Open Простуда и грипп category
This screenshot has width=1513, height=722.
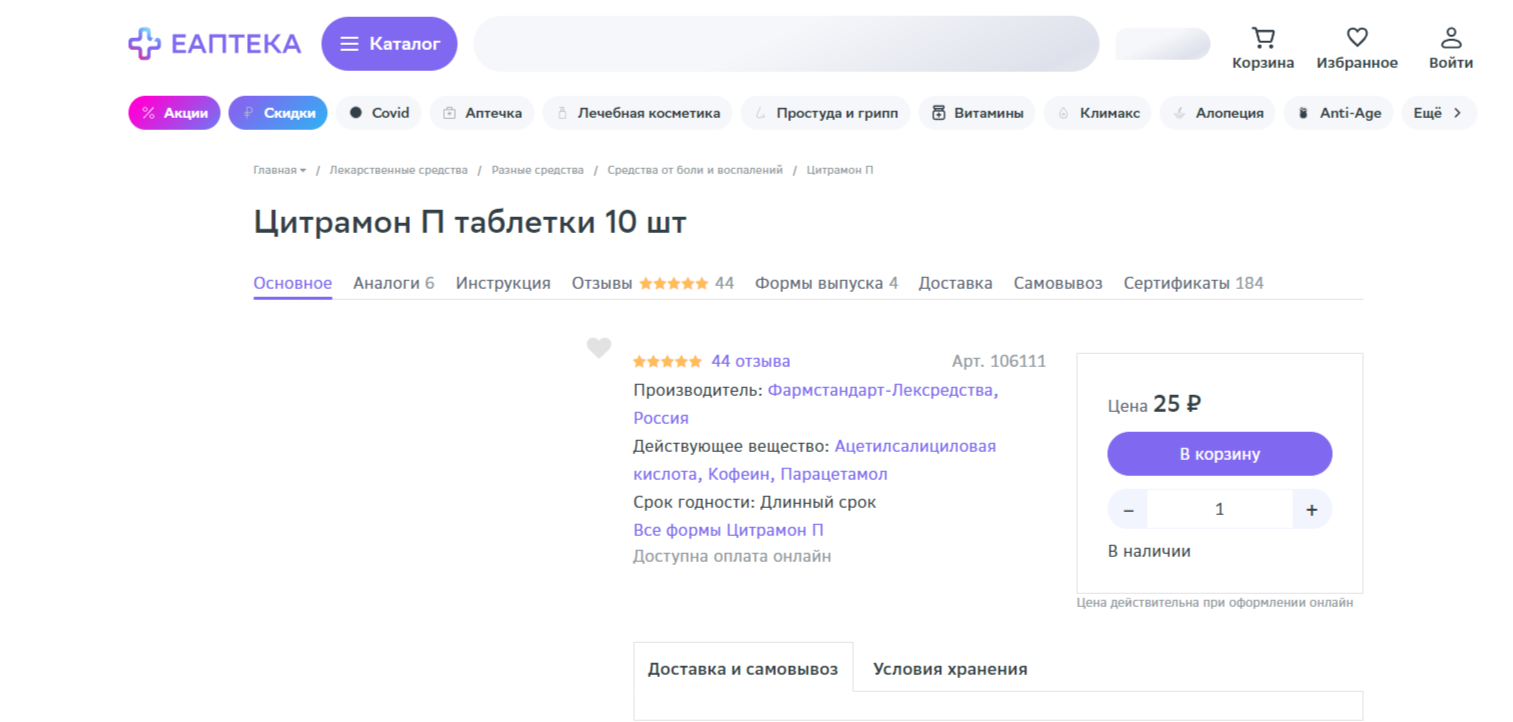826,113
